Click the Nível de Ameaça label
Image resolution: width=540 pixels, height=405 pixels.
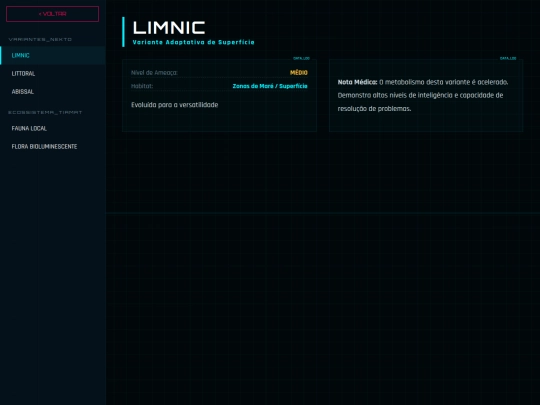click(x=154, y=73)
